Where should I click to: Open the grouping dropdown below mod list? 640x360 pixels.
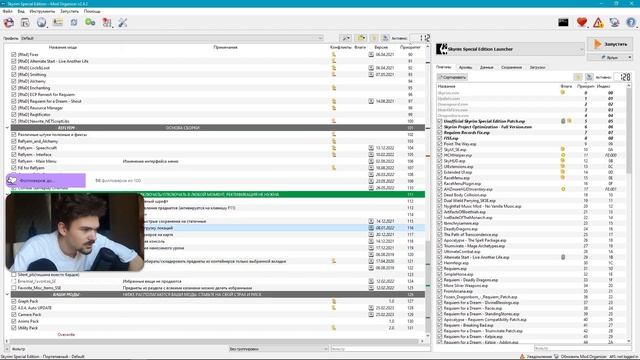click(278, 349)
